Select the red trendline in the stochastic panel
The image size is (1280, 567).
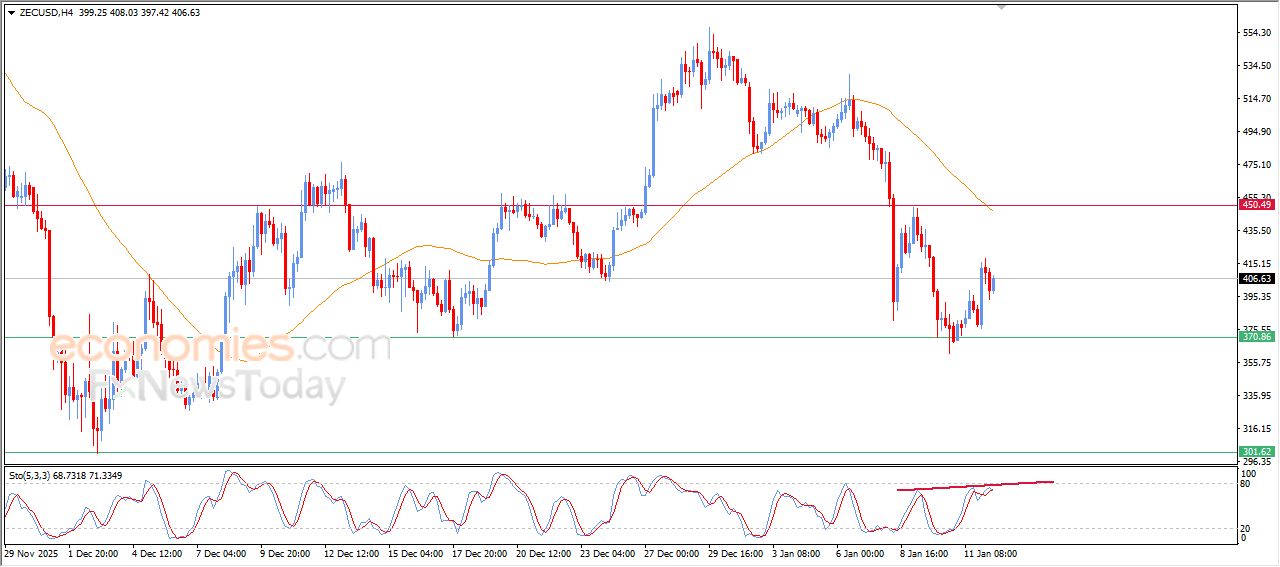[976, 486]
